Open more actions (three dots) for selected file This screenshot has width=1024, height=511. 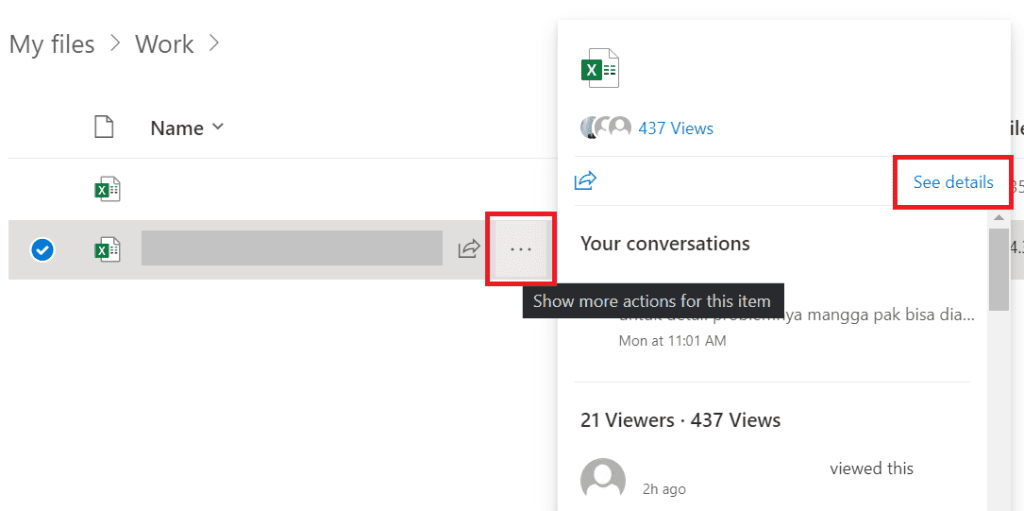point(520,249)
